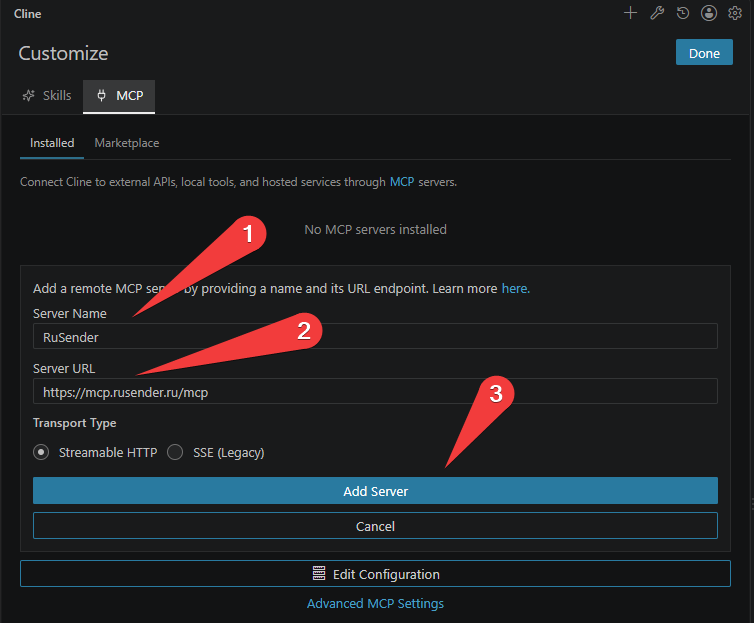The height and width of the screenshot is (623, 754).
Task: Click the Done button
Action: point(704,53)
